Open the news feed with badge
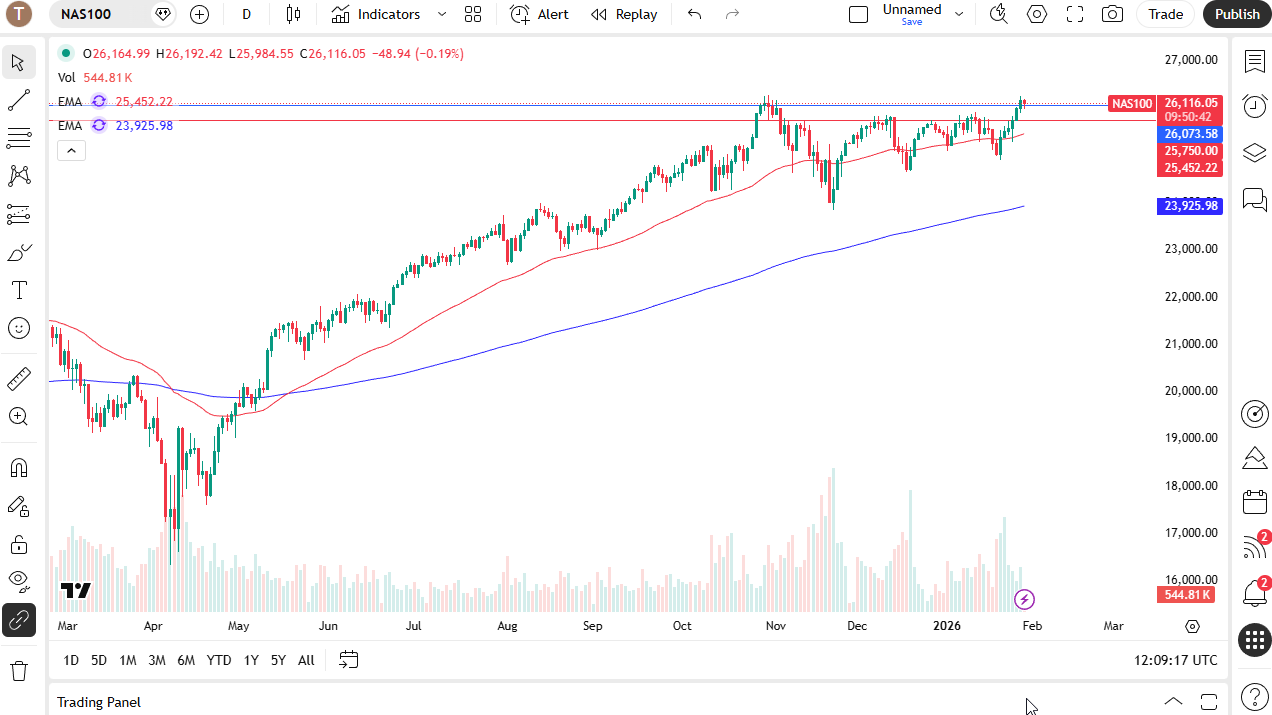Viewport: 1272px width, 715px height. coord(1254,547)
